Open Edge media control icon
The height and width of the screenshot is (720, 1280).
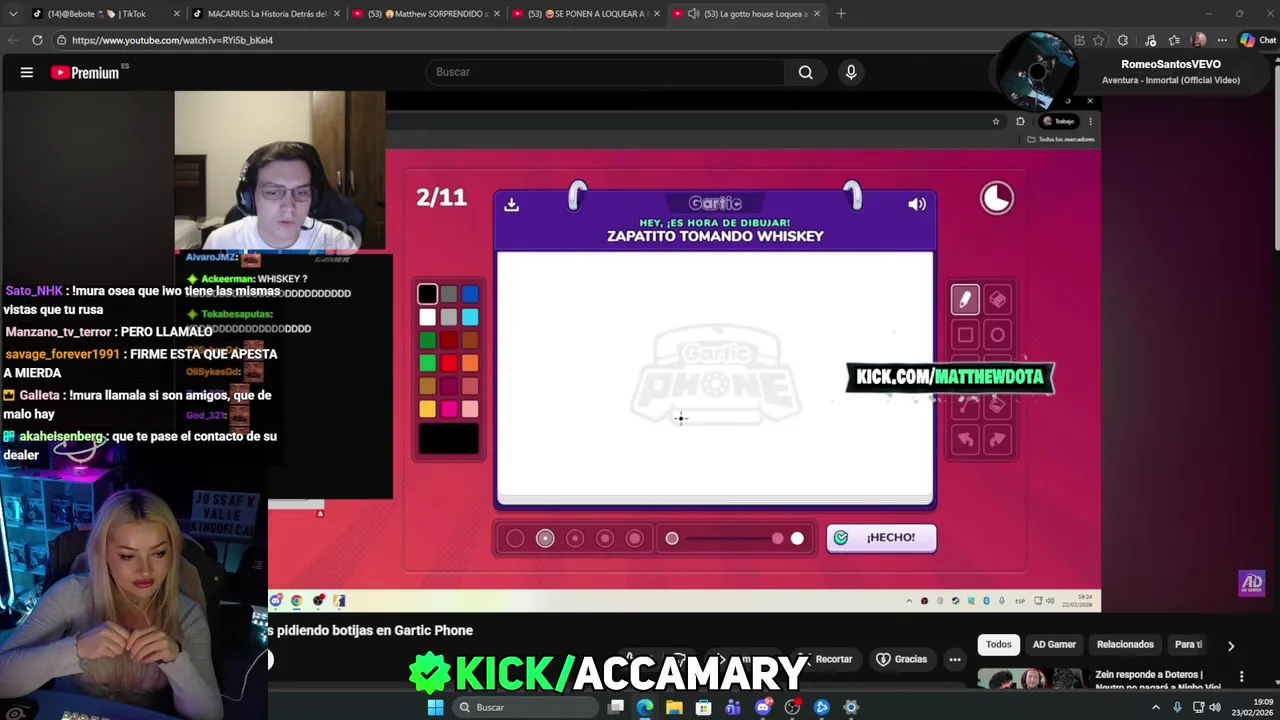click(1151, 40)
